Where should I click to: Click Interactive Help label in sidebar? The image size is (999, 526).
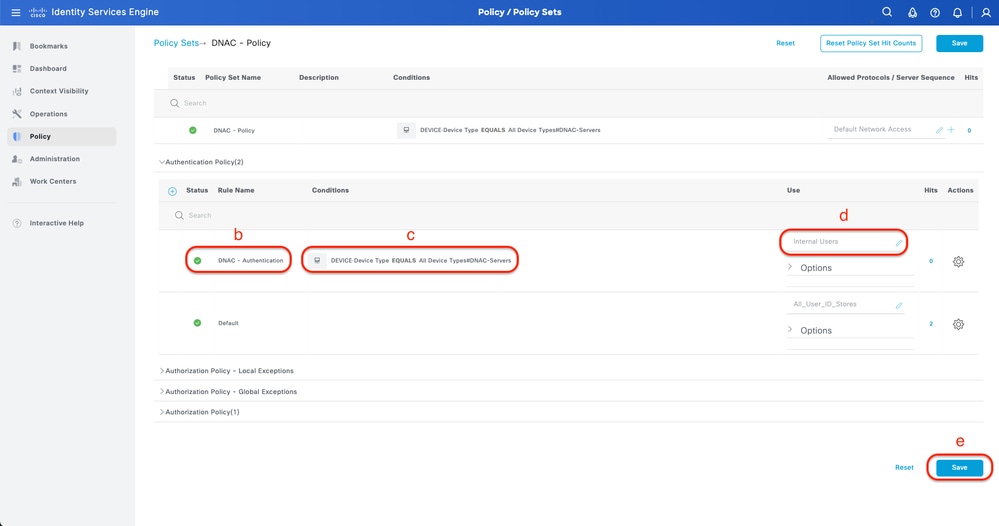click(57, 223)
